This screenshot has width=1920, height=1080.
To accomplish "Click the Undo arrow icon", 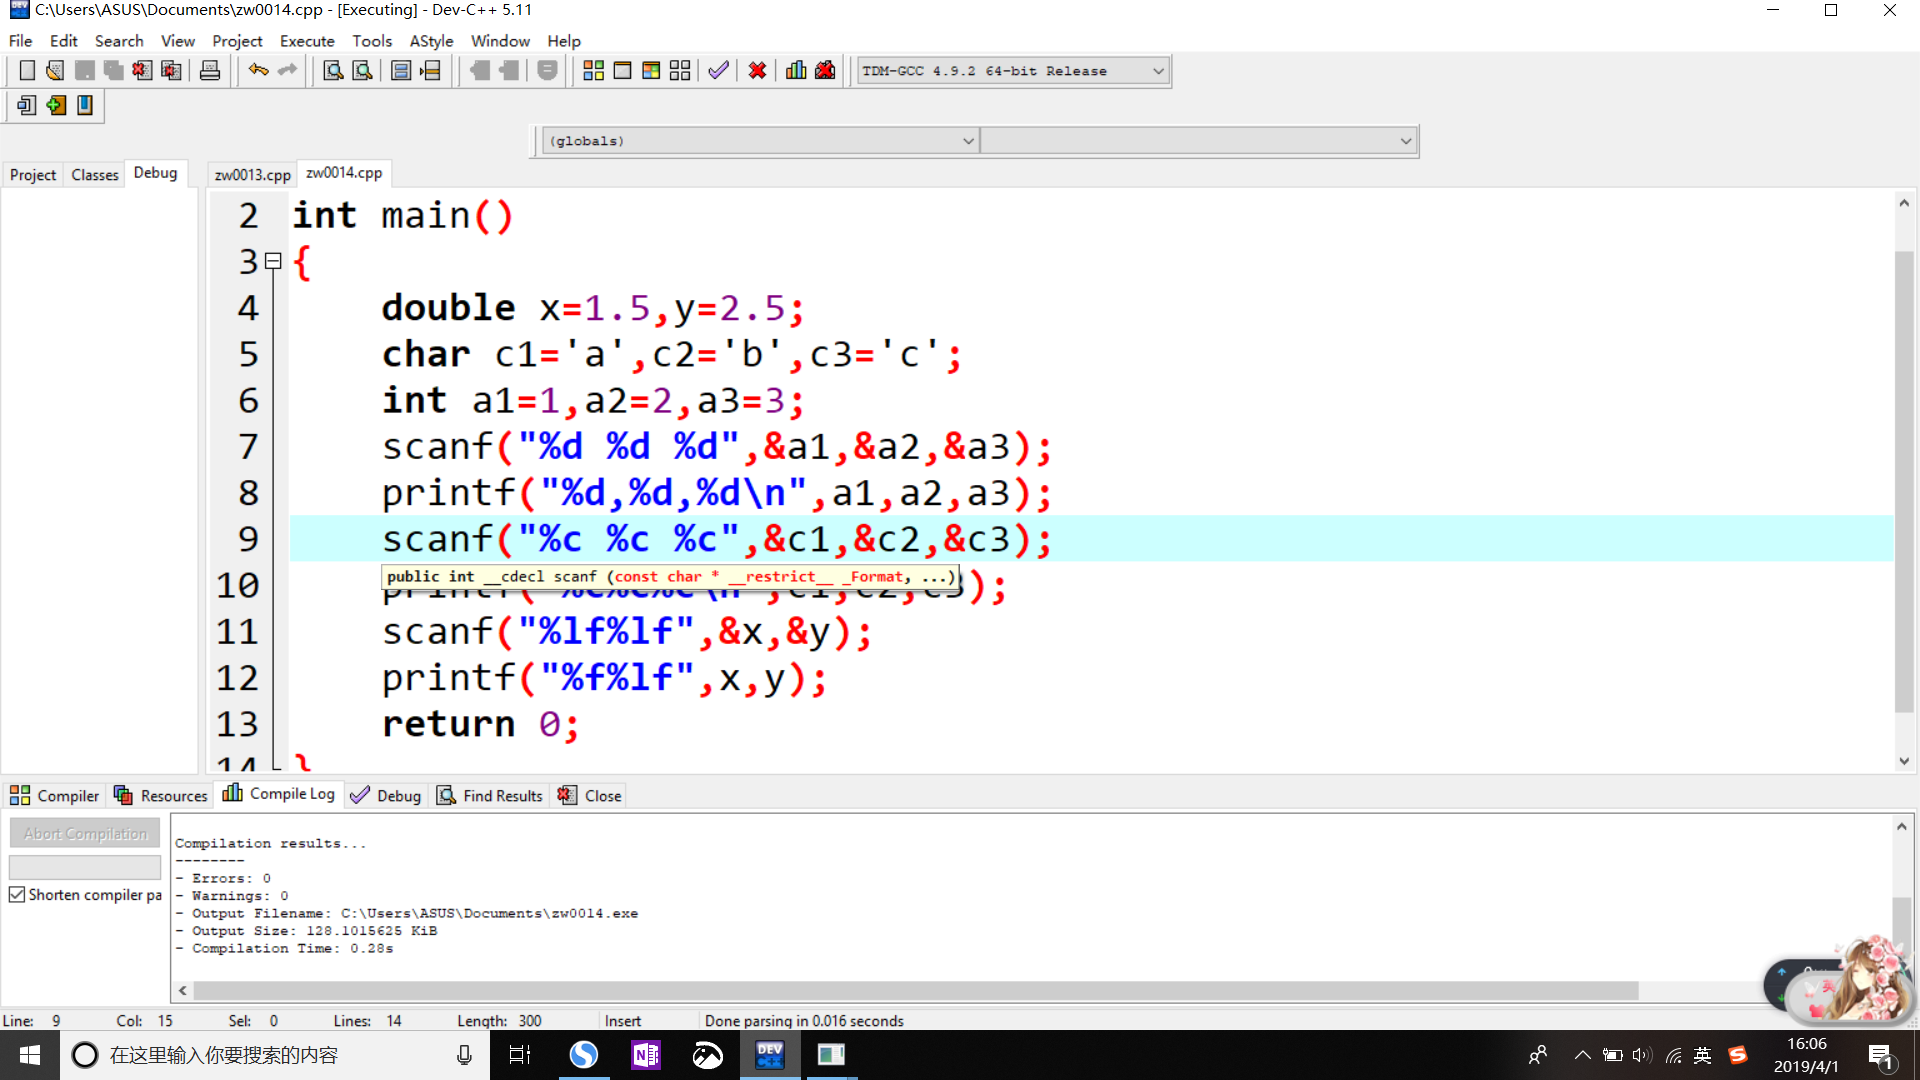I will [258, 71].
